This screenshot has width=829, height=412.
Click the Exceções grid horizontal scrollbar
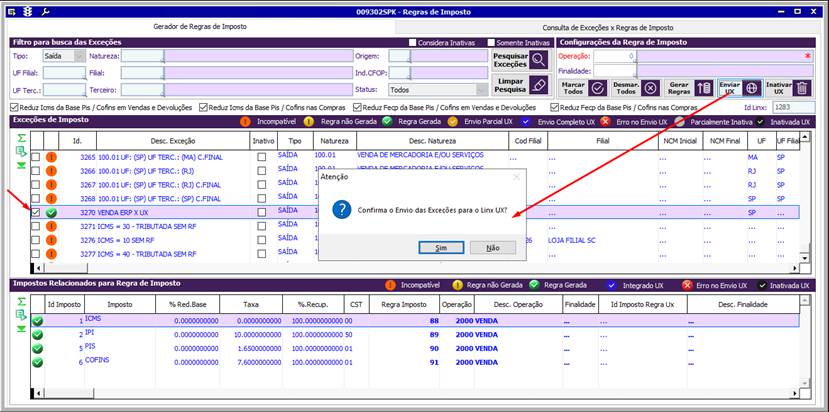415,268
